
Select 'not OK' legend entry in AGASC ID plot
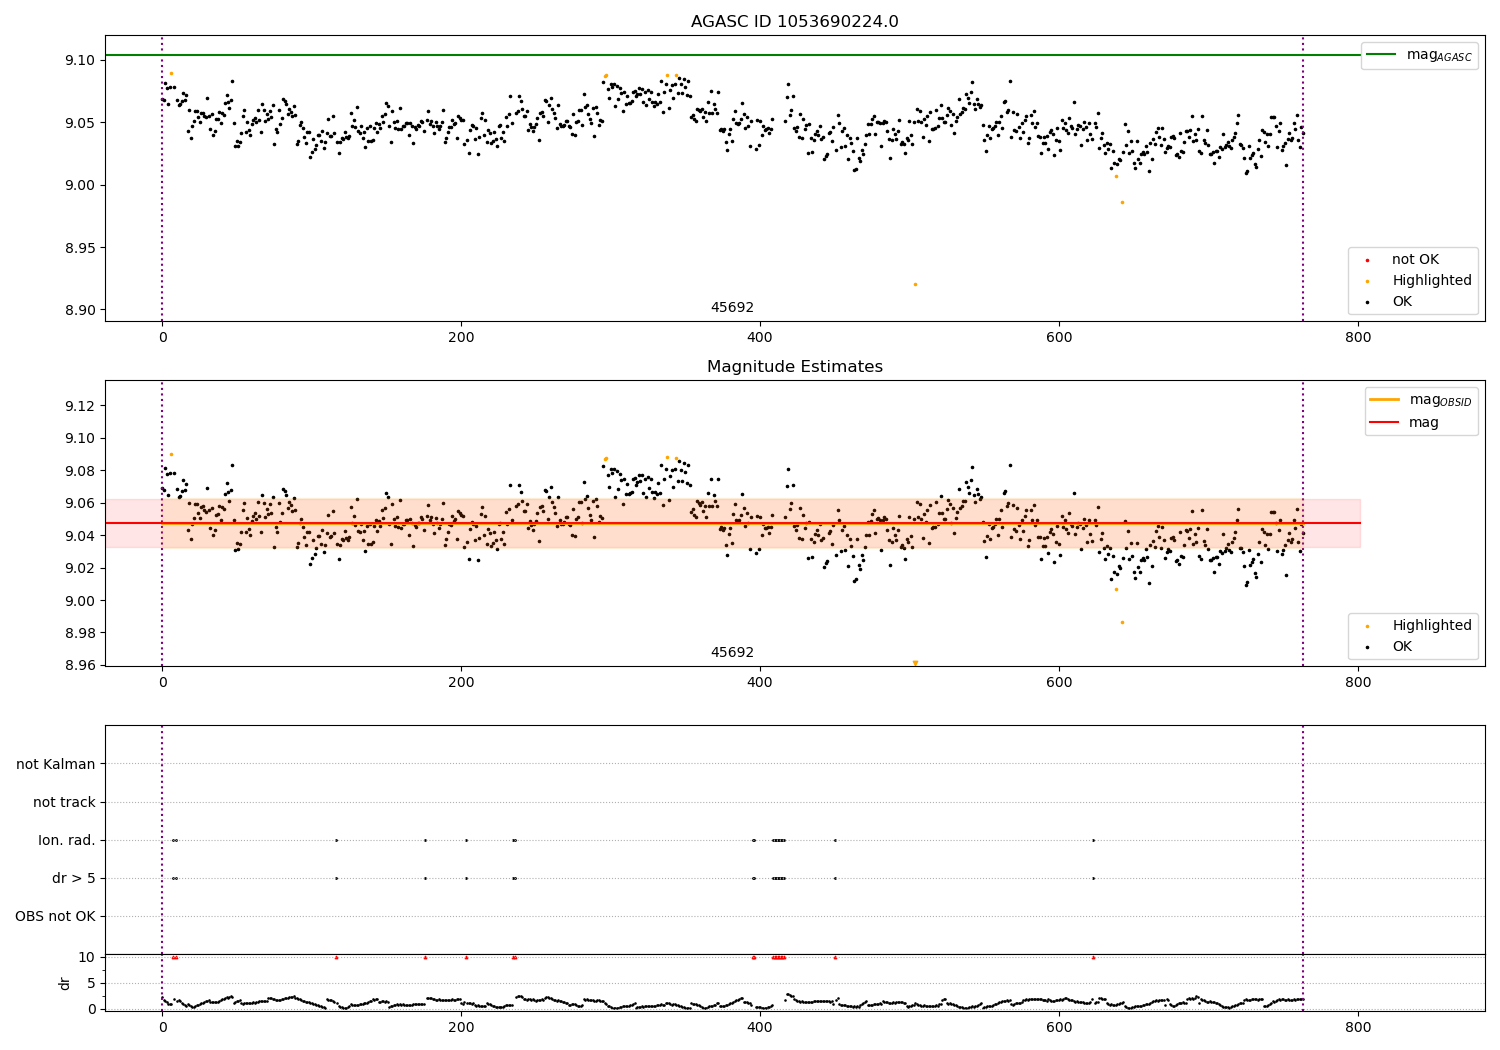tap(1415, 260)
